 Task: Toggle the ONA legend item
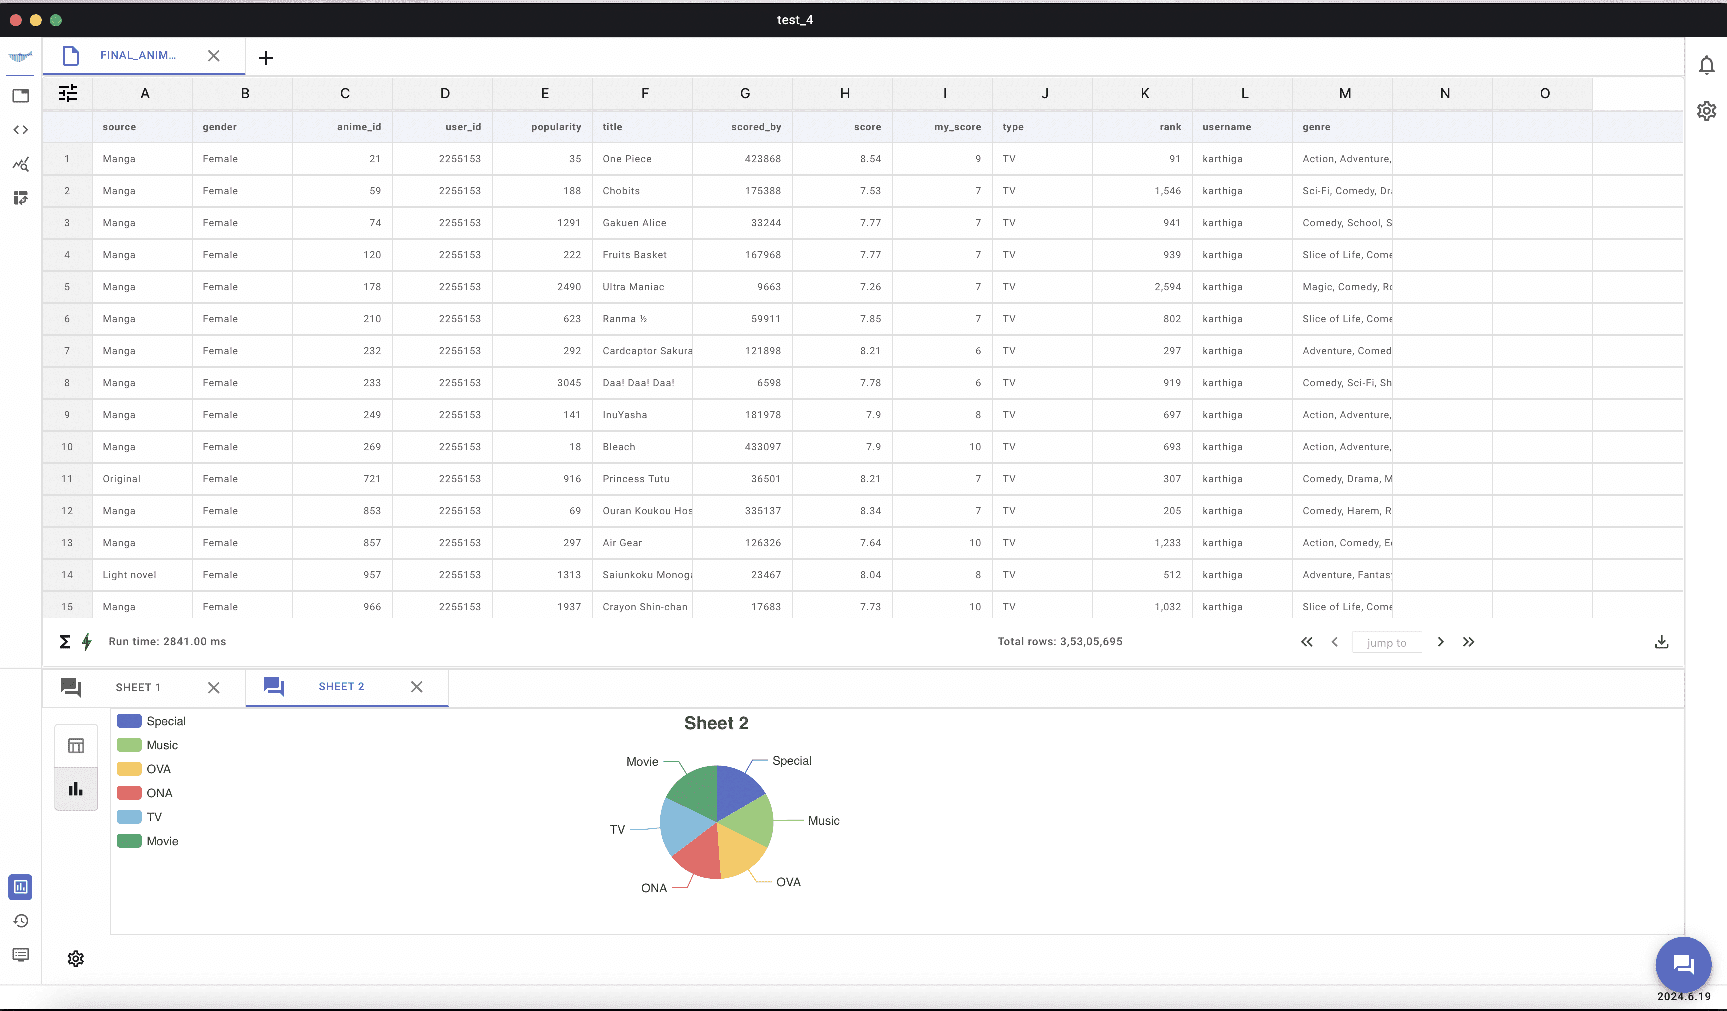[x=146, y=793]
